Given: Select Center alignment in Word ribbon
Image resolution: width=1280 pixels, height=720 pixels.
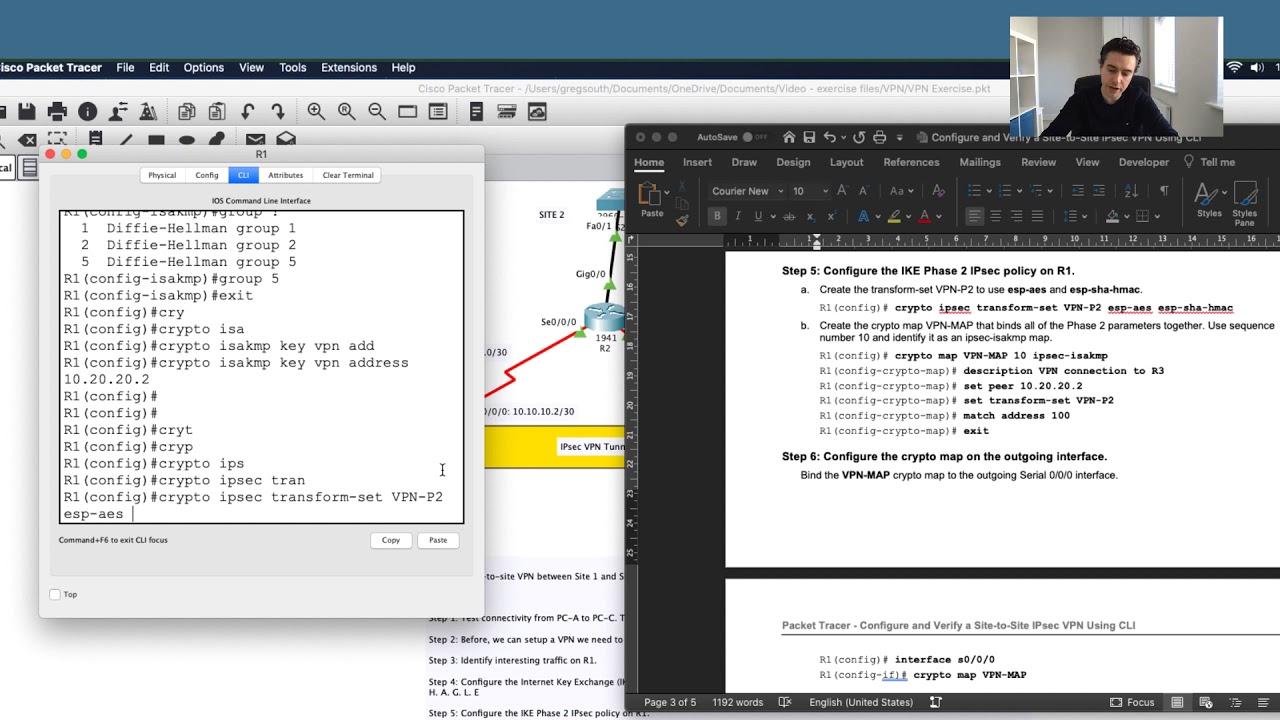Looking at the screenshot, I should (x=996, y=216).
